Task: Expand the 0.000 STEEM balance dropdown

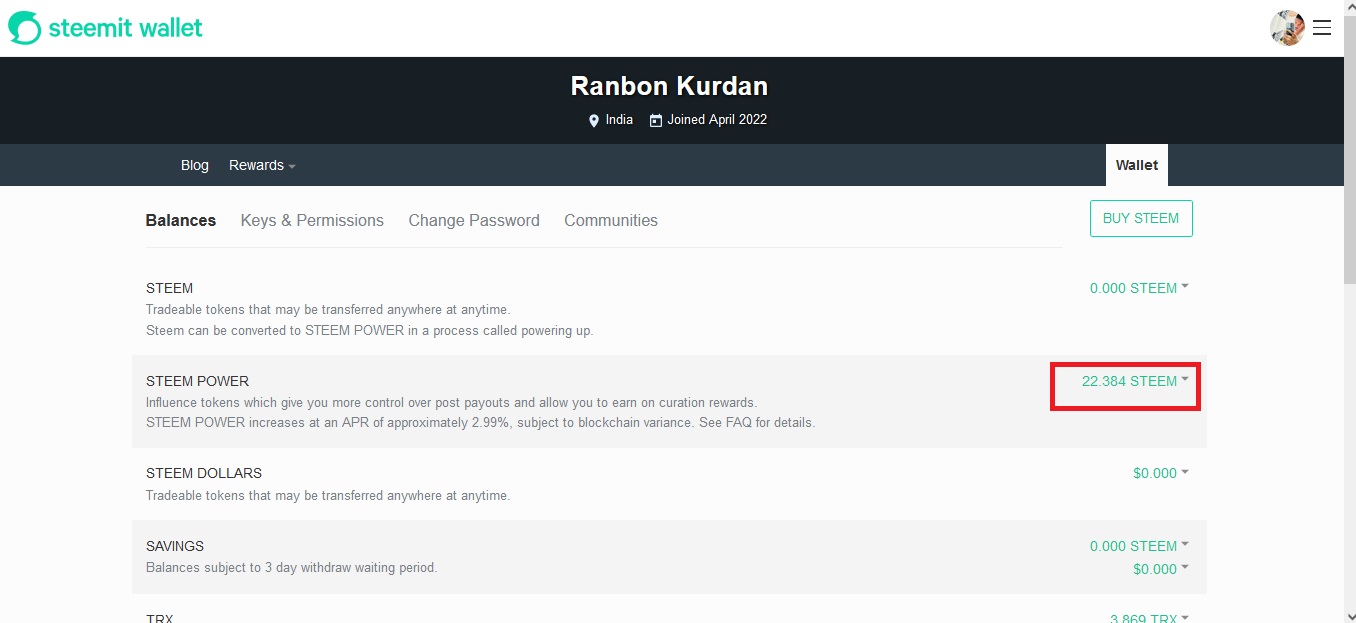Action: point(1139,288)
